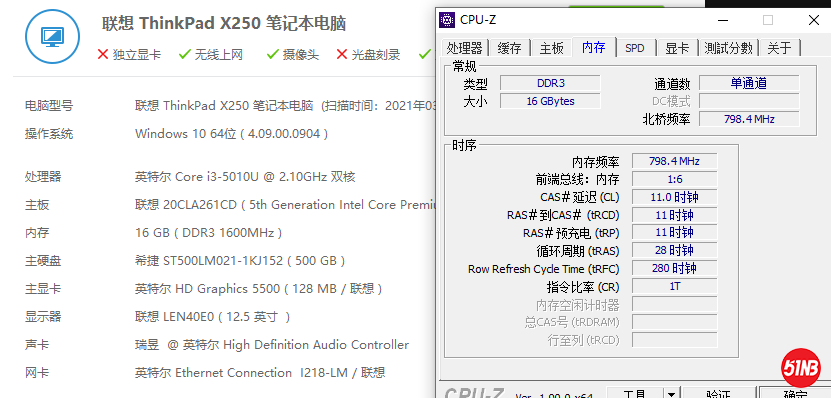The image size is (831, 398).
Task: Click the 内存频率 value 798.4 MHz
Action: [674, 161]
